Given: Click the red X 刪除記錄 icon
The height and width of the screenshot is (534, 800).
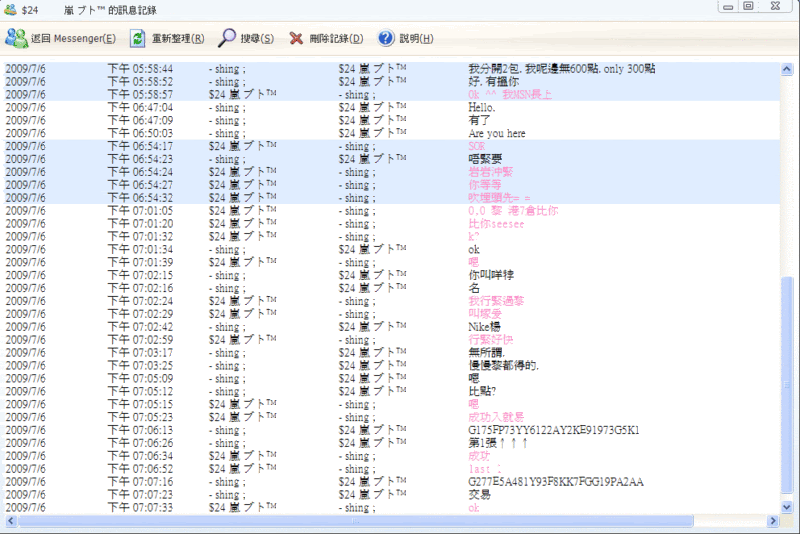Looking at the screenshot, I should [x=296, y=38].
